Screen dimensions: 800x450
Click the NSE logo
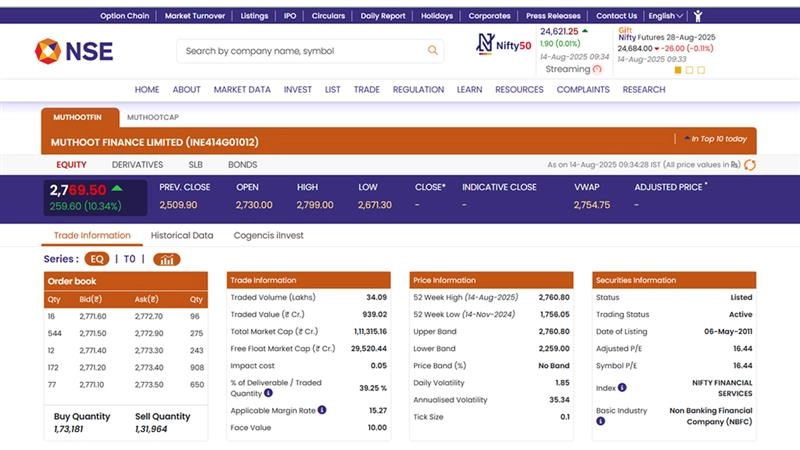coord(74,51)
